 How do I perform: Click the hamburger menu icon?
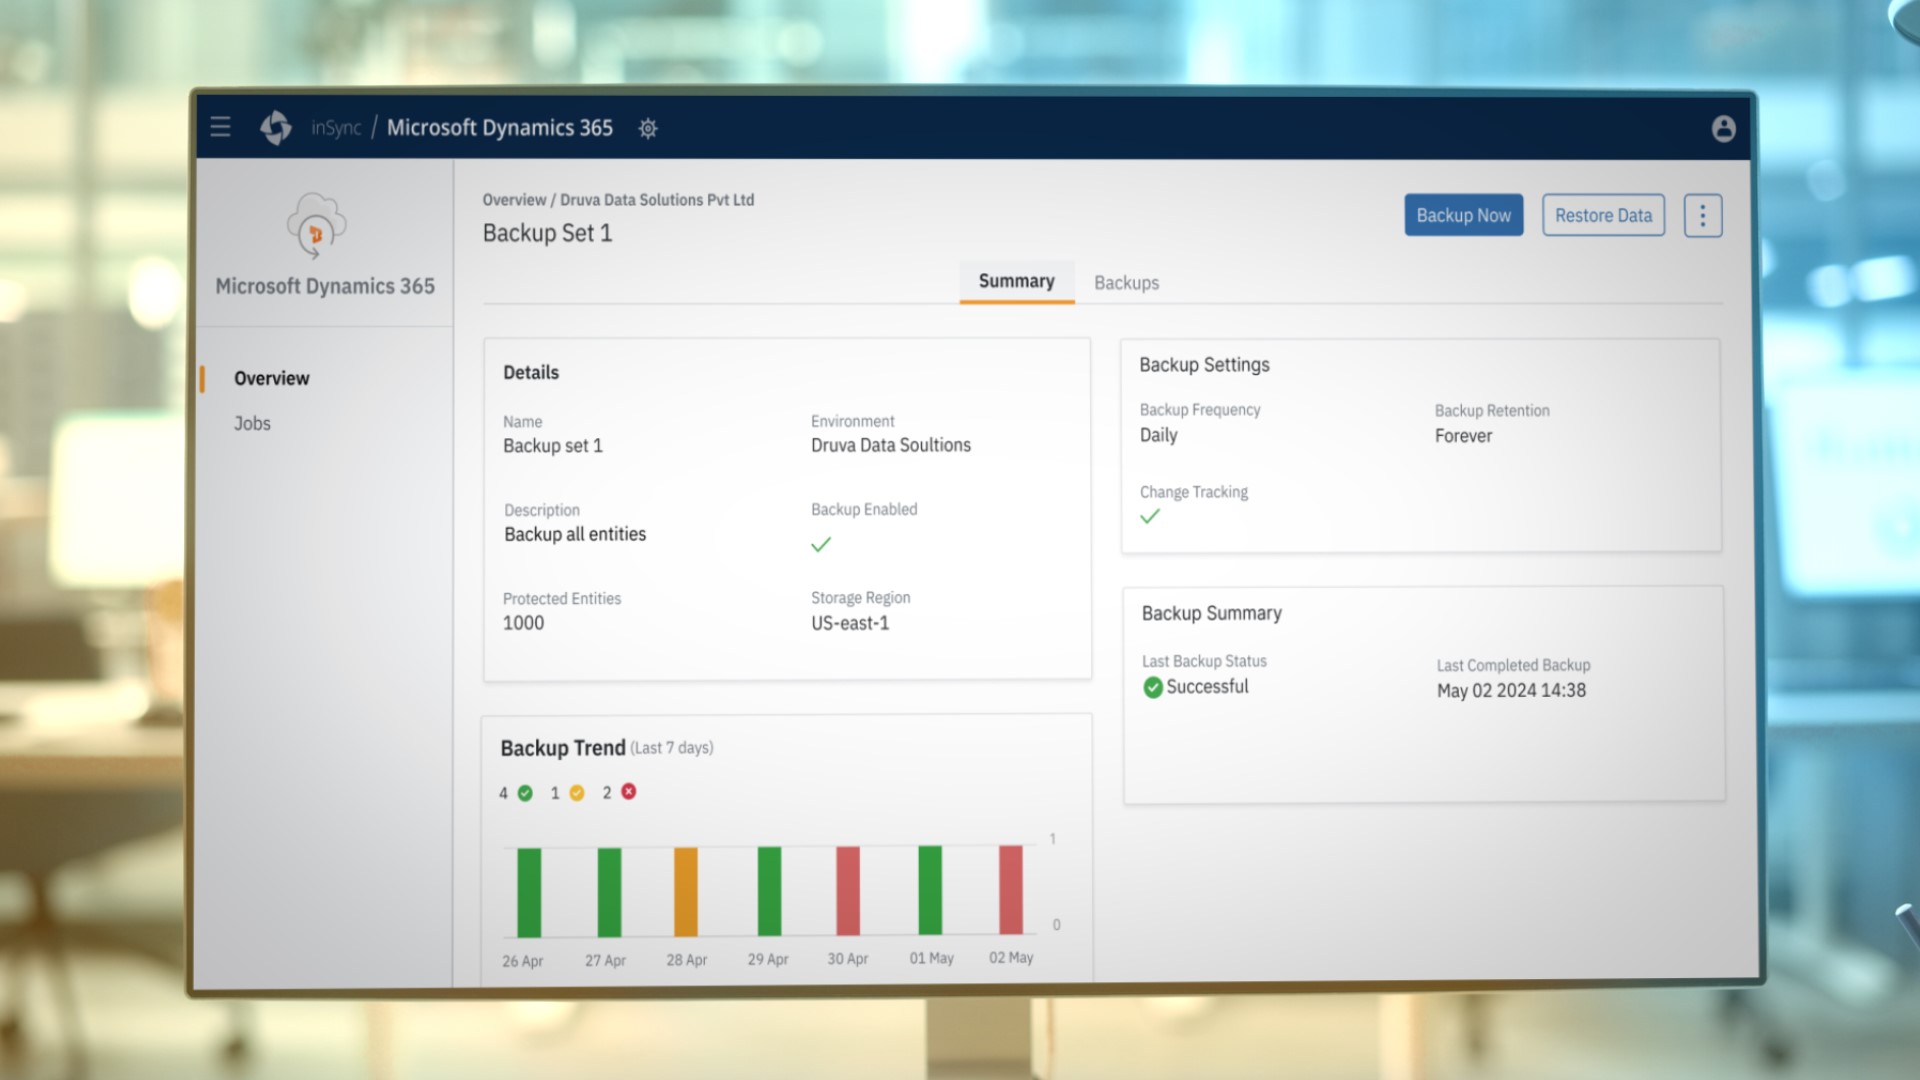[x=222, y=127]
